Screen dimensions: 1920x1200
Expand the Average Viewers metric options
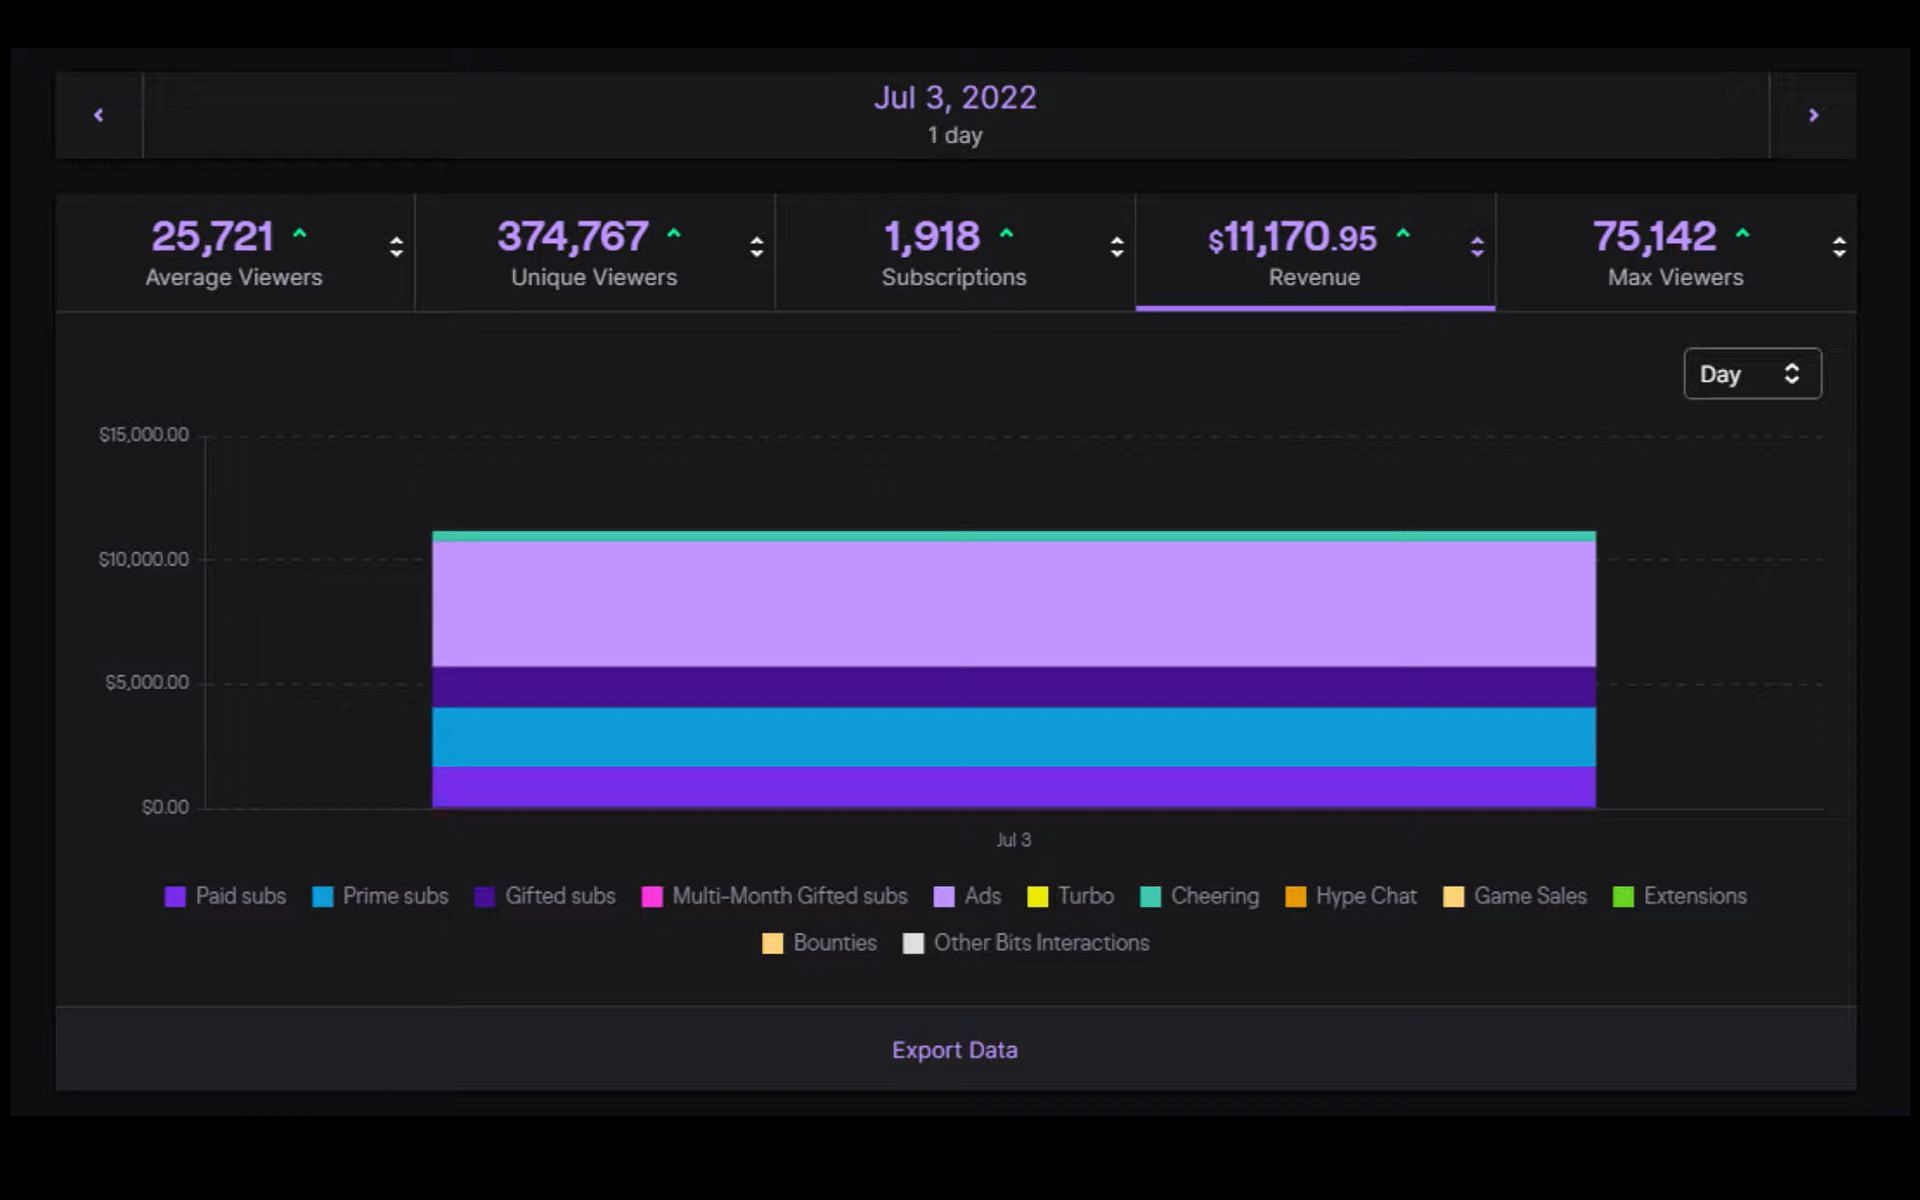[x=395, y=247]
